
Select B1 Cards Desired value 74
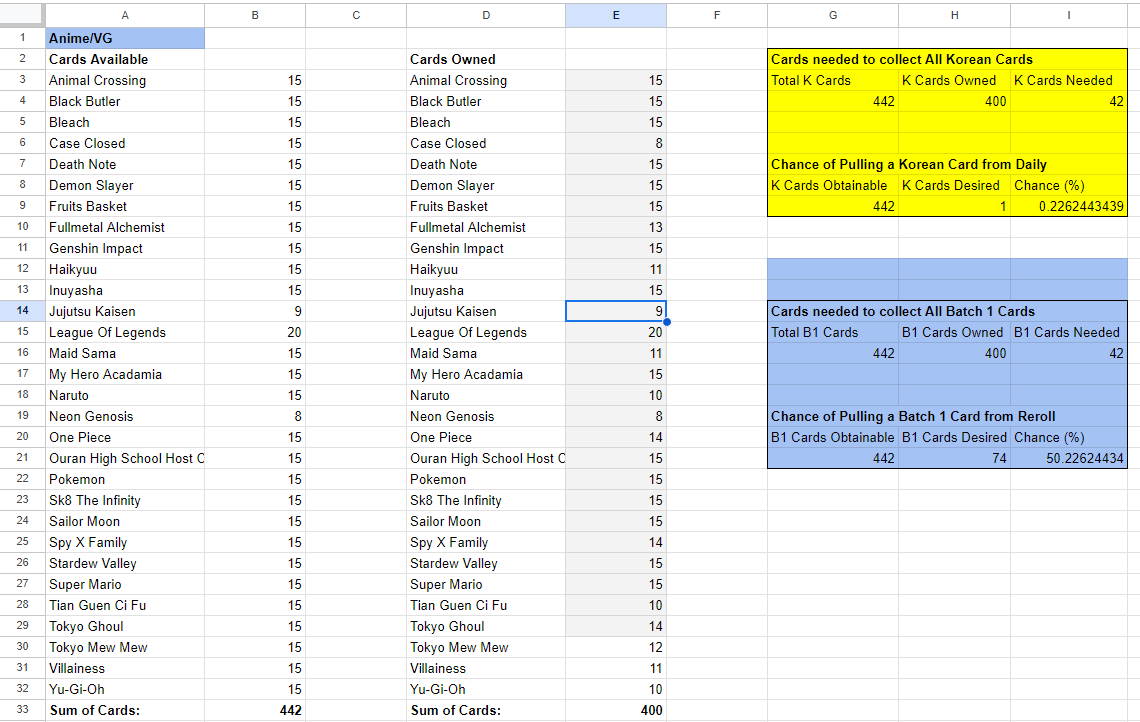pyautogui.click(x=954, y=459)
